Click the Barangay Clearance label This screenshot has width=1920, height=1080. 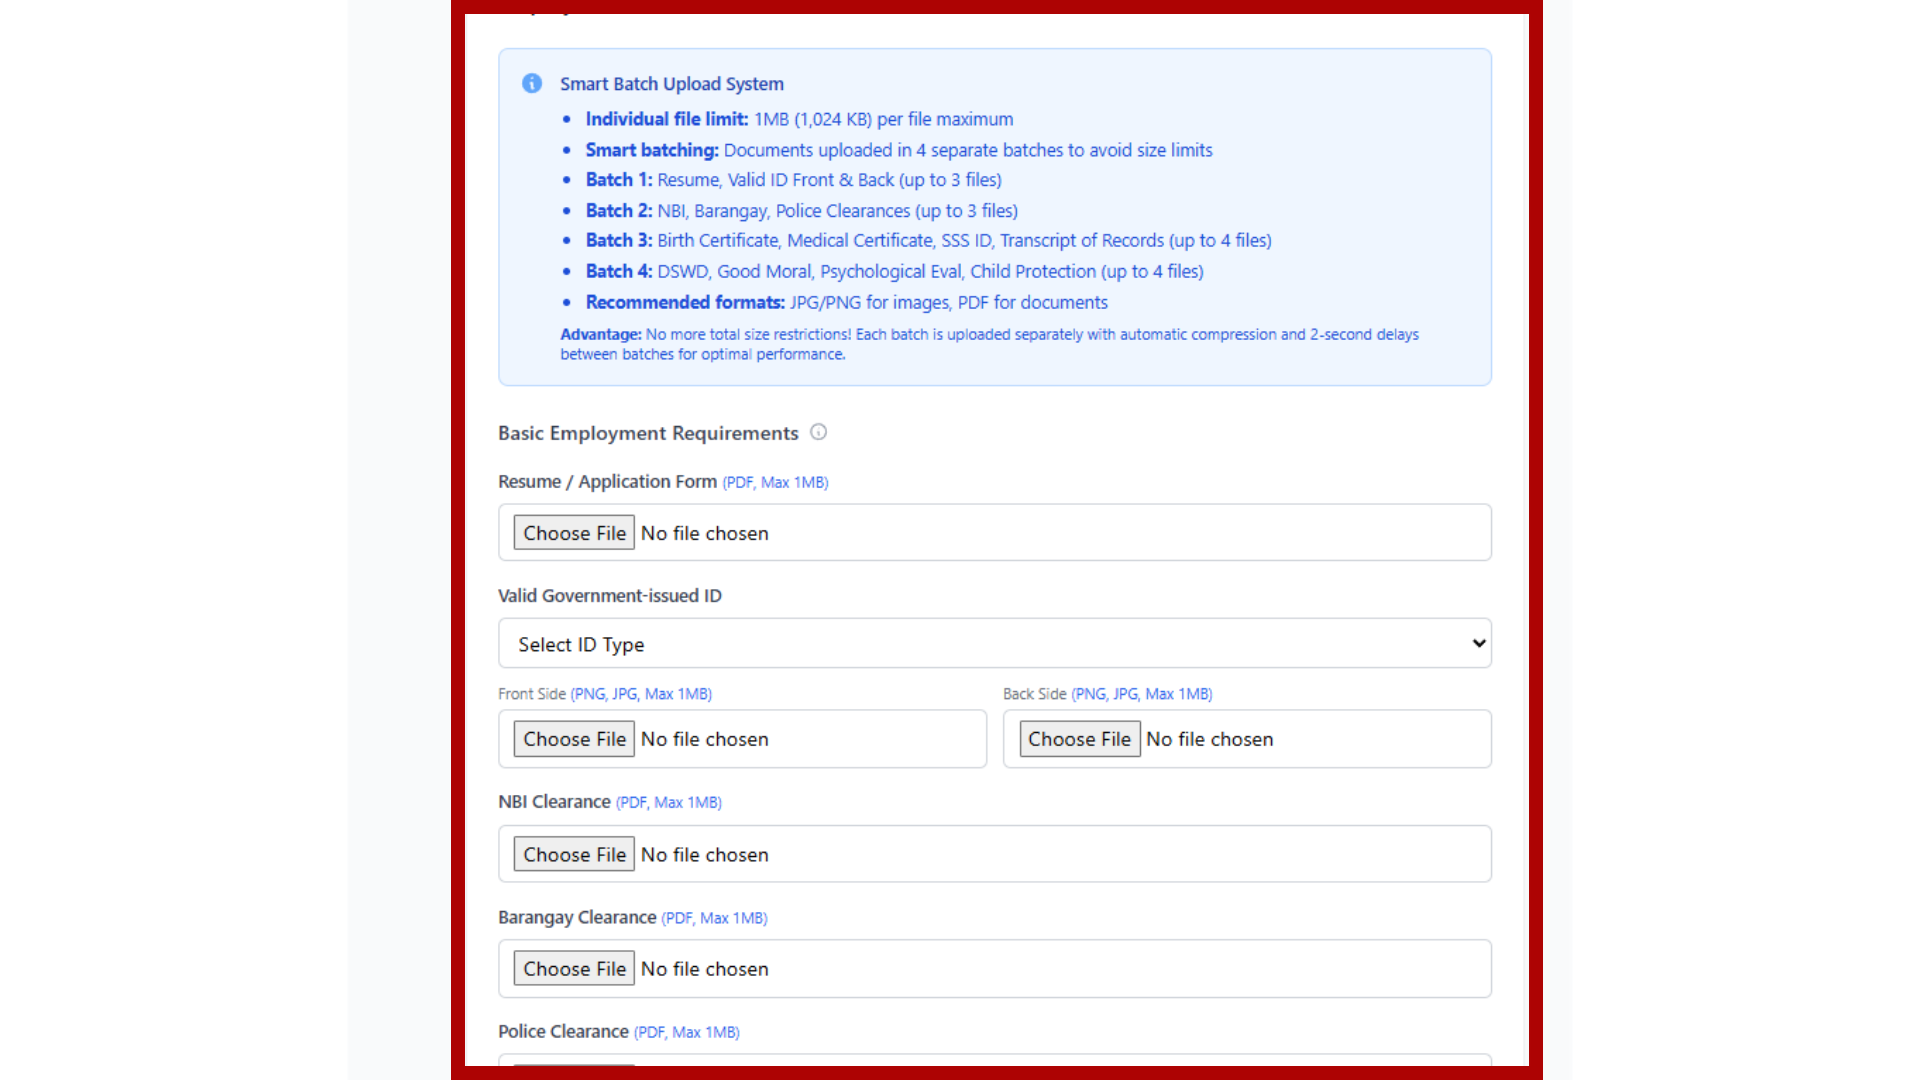[577, 918]
